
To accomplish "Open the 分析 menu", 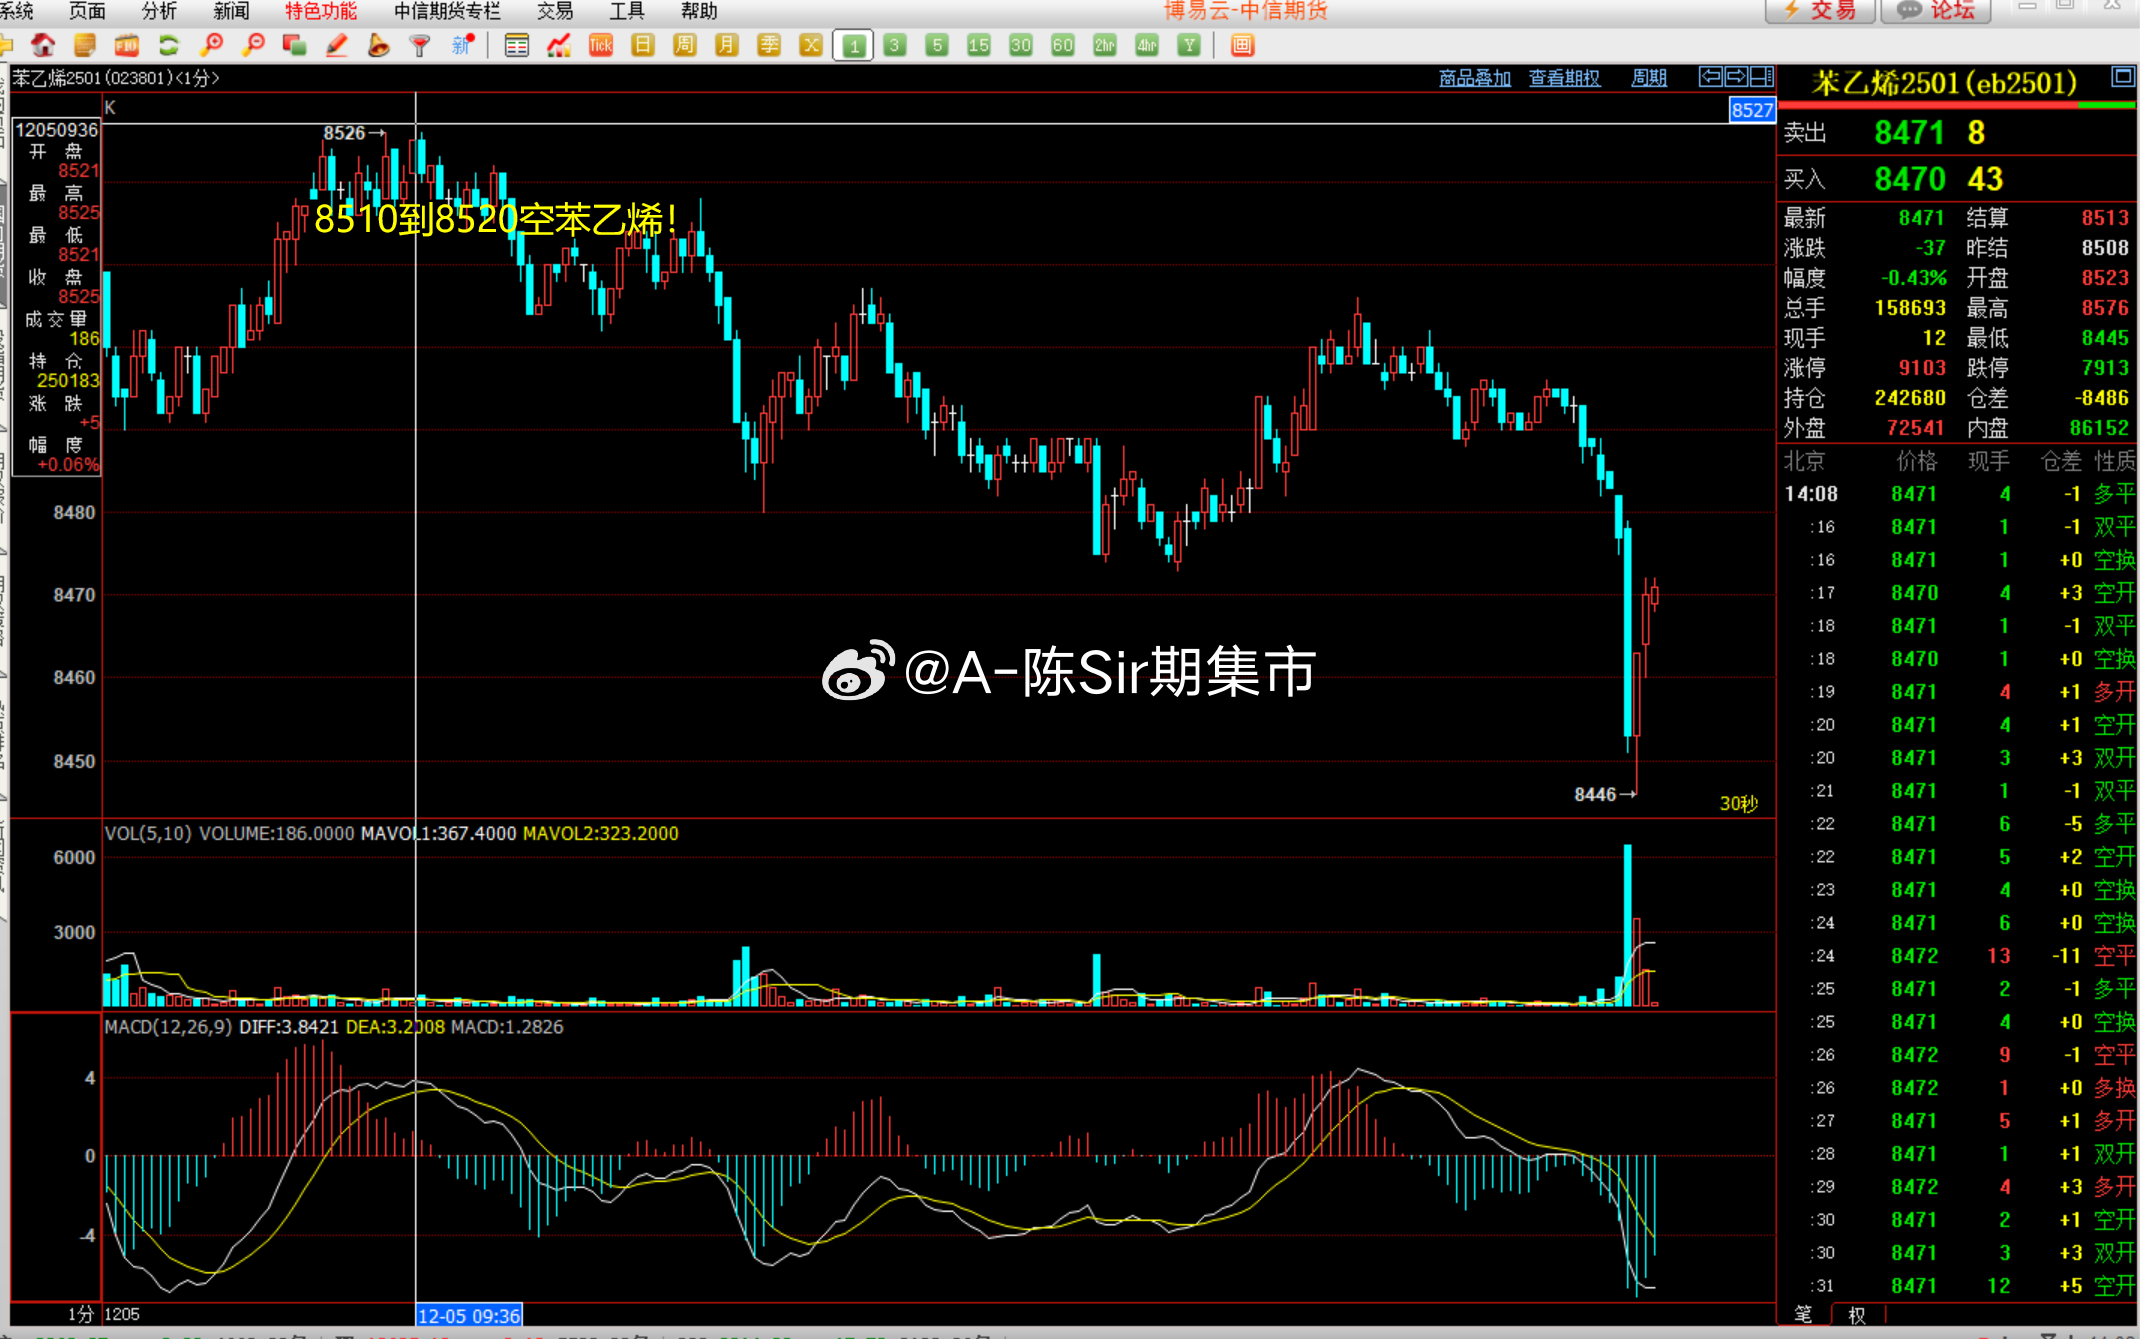I will pyautogui.click(x=159, y=11).
